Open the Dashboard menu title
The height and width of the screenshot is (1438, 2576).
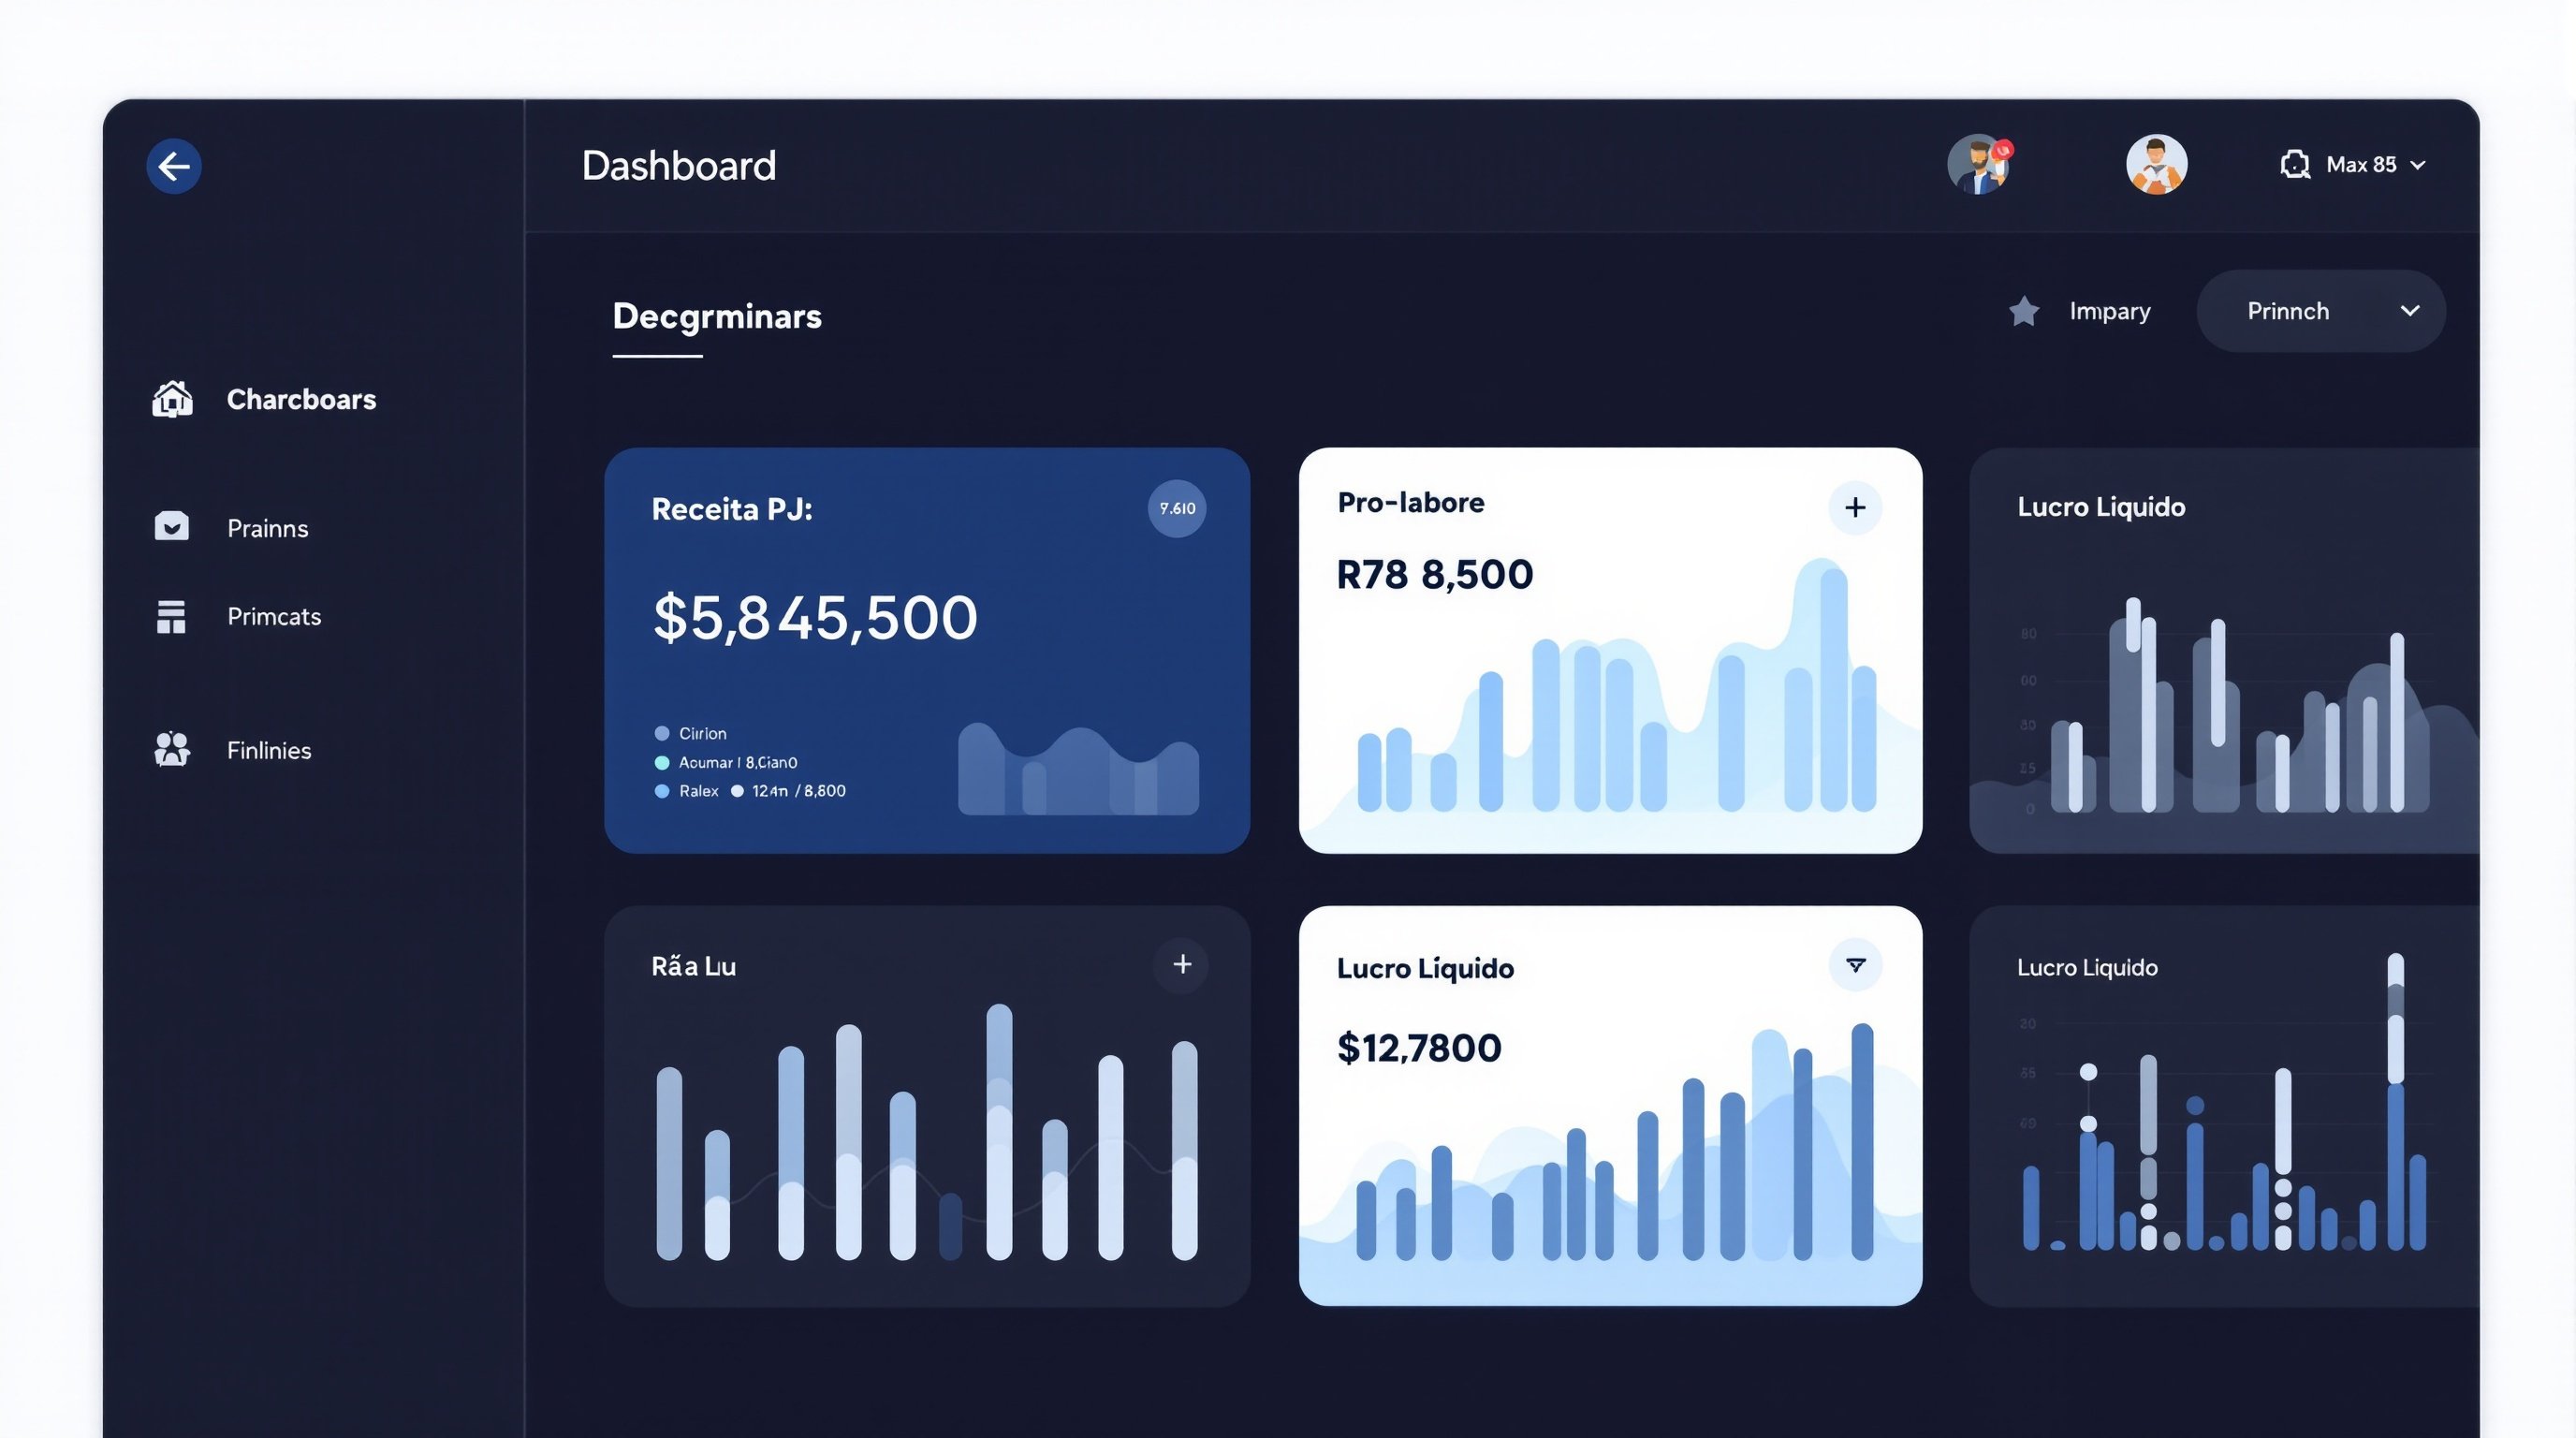pos(679,165)
